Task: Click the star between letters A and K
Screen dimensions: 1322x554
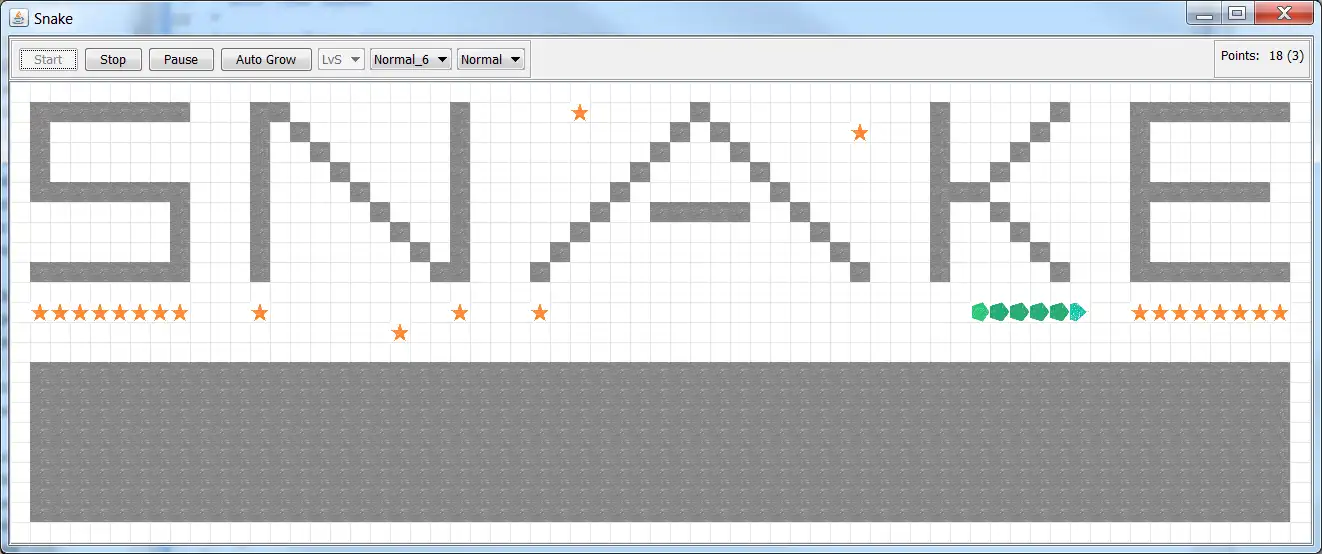Action: 860,132
